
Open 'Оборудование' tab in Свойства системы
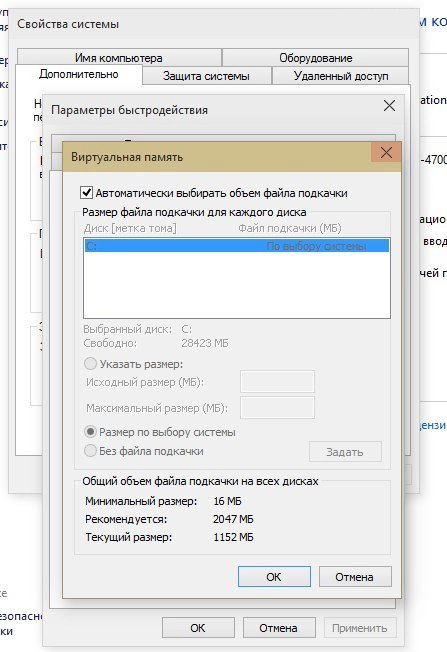pyautogui.click(x=316, y=57)
